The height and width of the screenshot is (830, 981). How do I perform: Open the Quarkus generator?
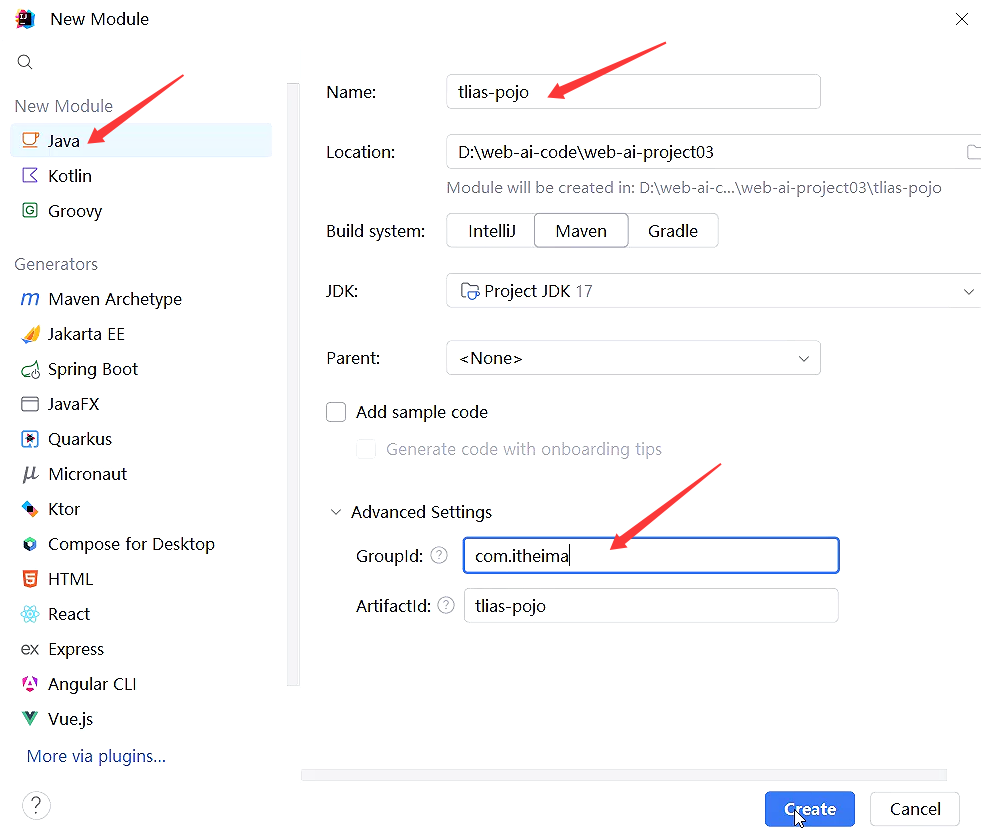tap(141, 439)
